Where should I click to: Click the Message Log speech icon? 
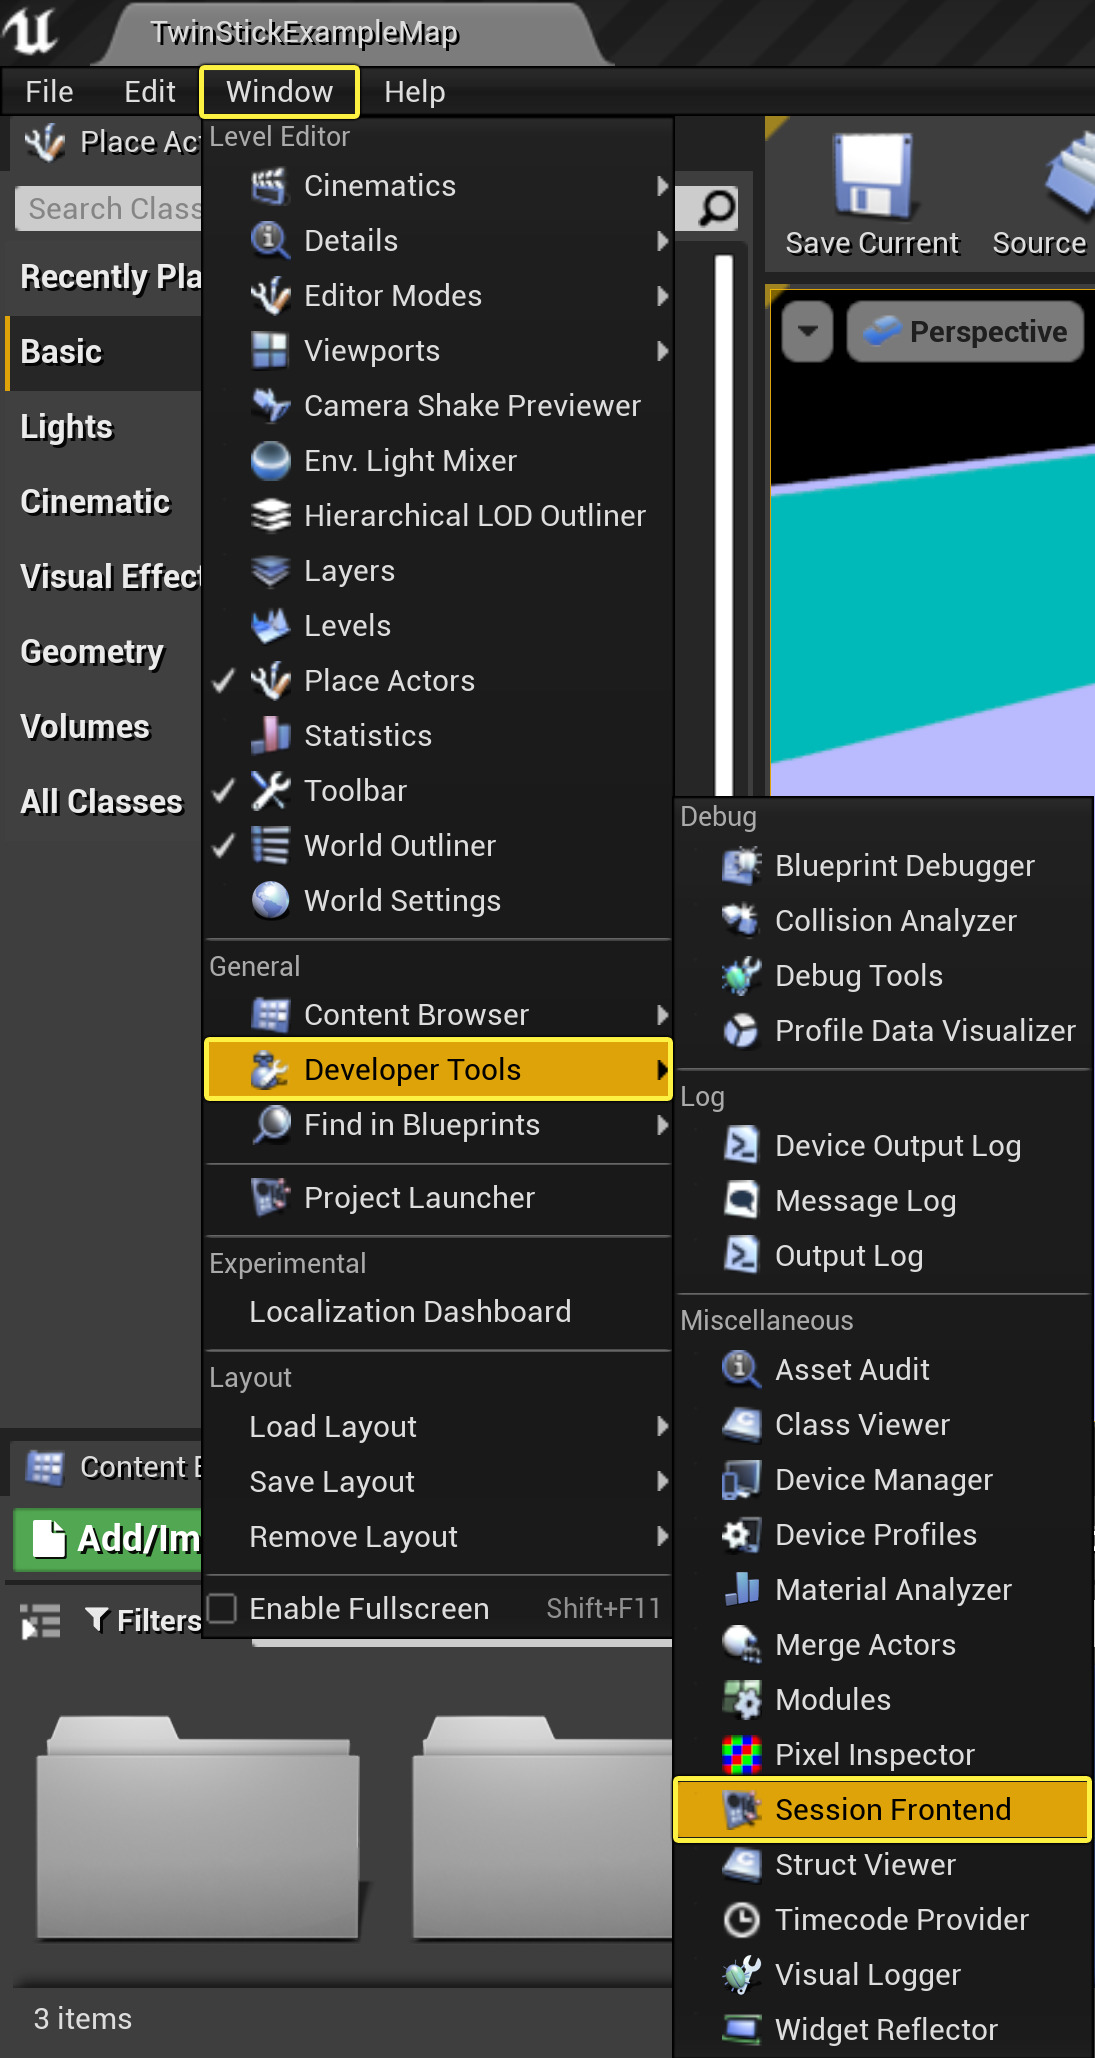coord(741,1201)
